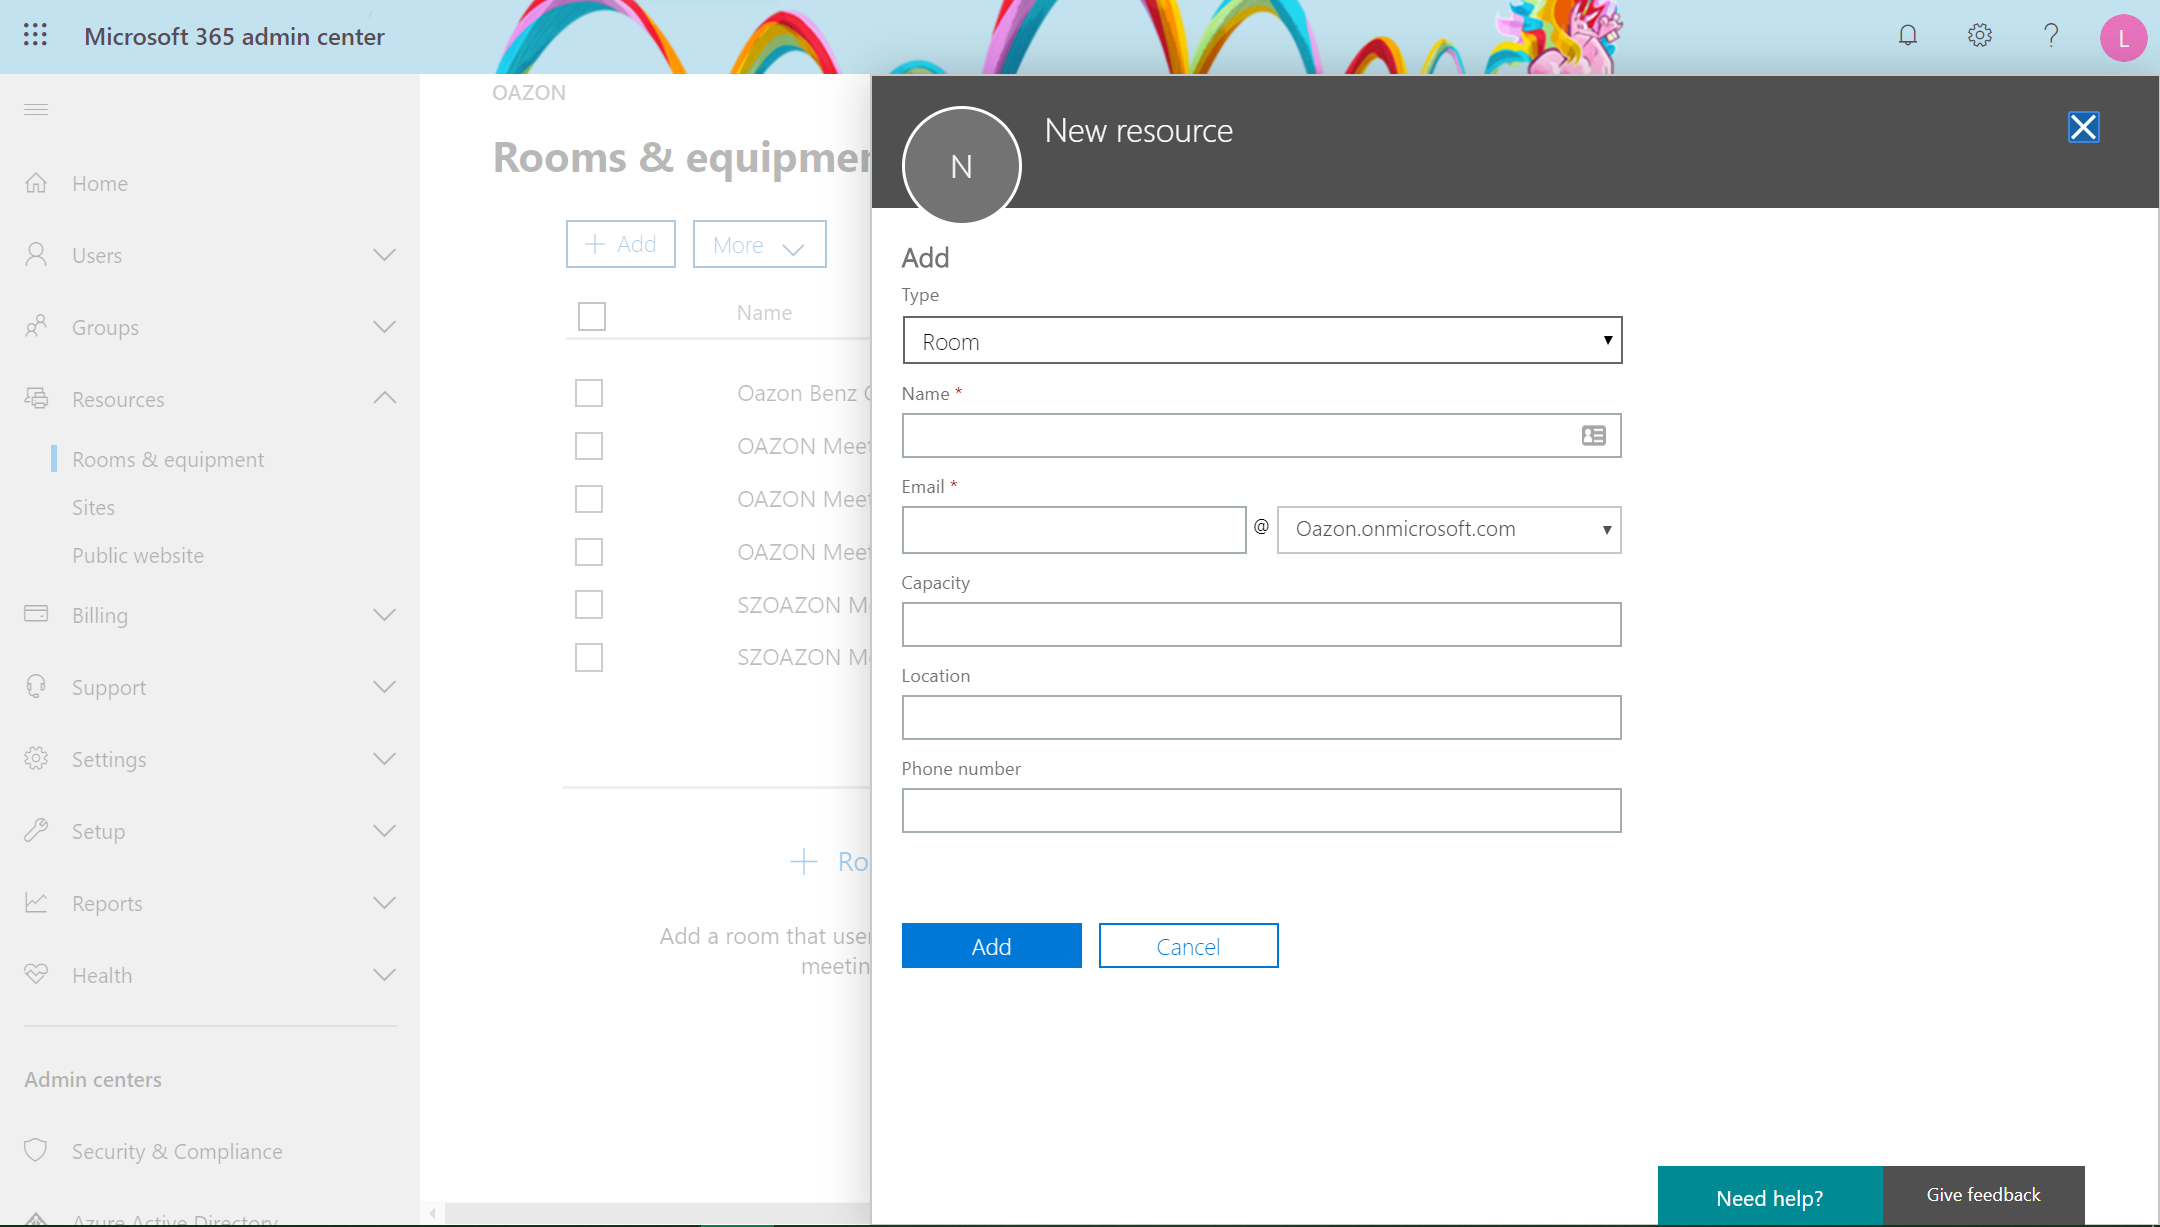
Task: Collapse the Resources chevron
Action: click(384, 398)
